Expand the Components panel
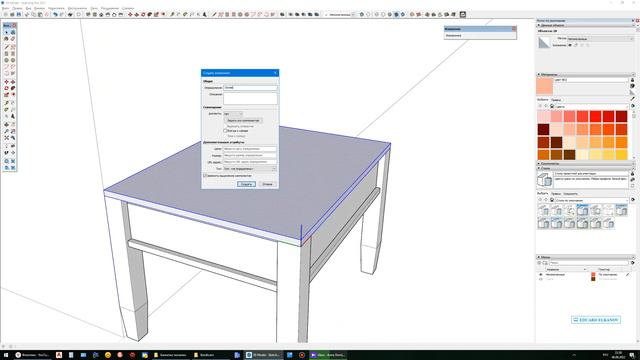The image size is (640, 360). click(x=539, y=163)
